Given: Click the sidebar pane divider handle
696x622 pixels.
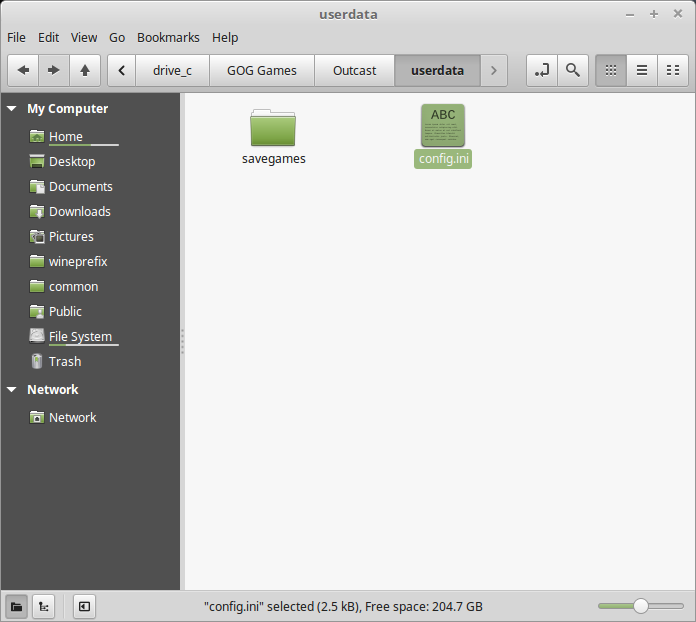Looking at the screenshot, I should (182, 341).
